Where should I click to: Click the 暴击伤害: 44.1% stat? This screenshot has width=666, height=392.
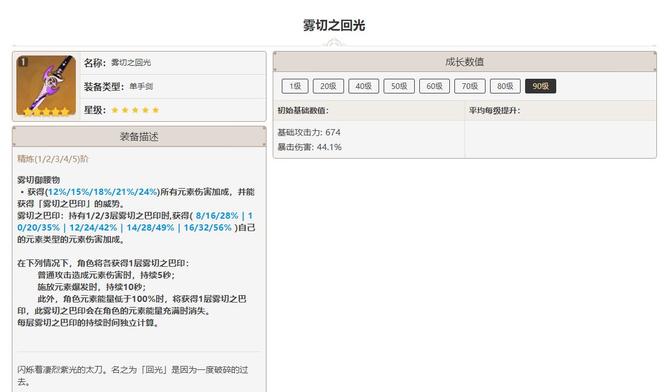[309, 147]
